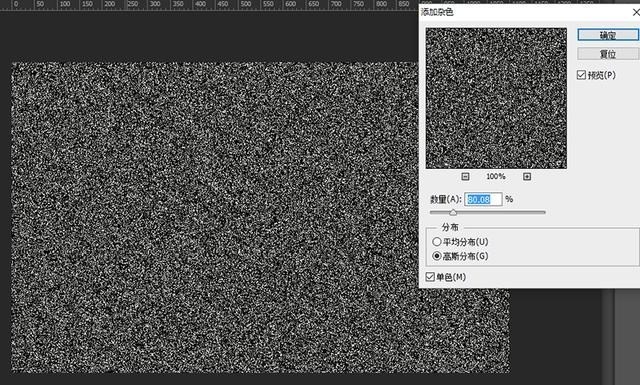Screen dimensions: 640x385
Task: Click the amount slider handle
Action: (x=453, y=213)
